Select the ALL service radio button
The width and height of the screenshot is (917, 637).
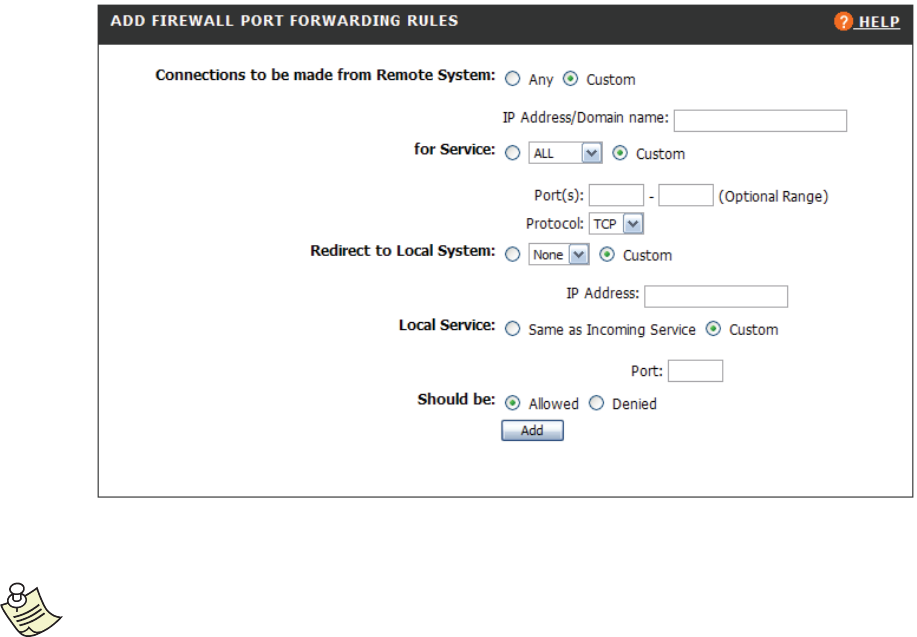pyautogui.click(x=512, y=153)
